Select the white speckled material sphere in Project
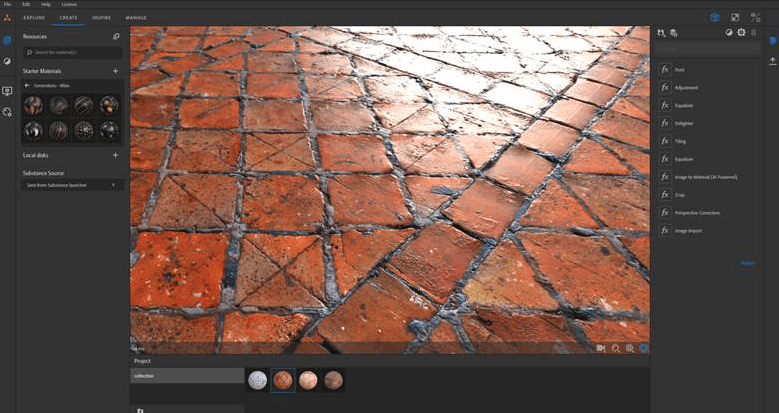This screenshot has height=413, width=779. pos(257,380)
